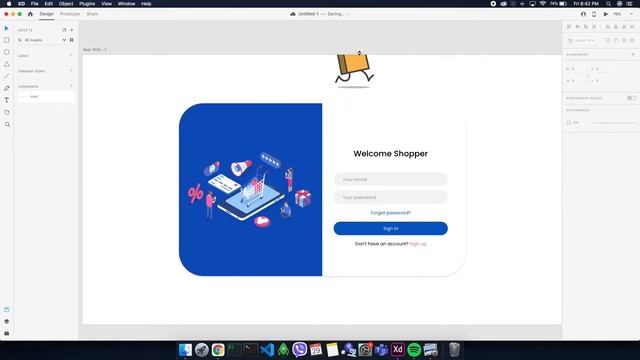The height and width of the screenshot is (360, 640).
Task: Open the View menu
Action: point(107,4)
